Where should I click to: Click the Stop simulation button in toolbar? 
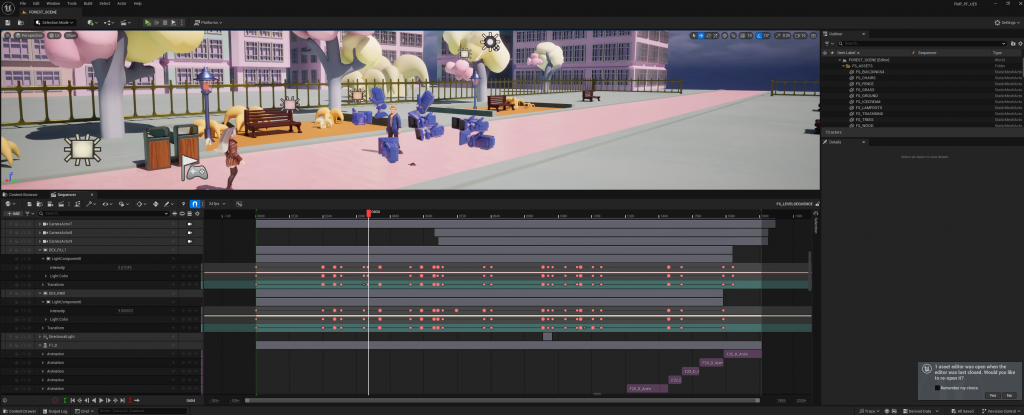[166, 21]
